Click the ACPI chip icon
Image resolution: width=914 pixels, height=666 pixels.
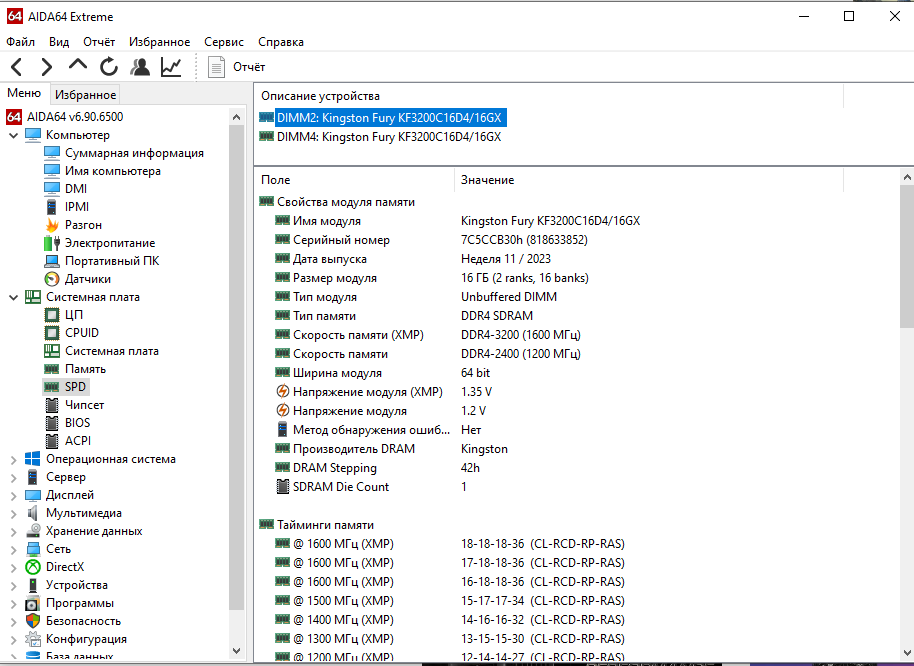pyautogui.click(x=52, y=441)
